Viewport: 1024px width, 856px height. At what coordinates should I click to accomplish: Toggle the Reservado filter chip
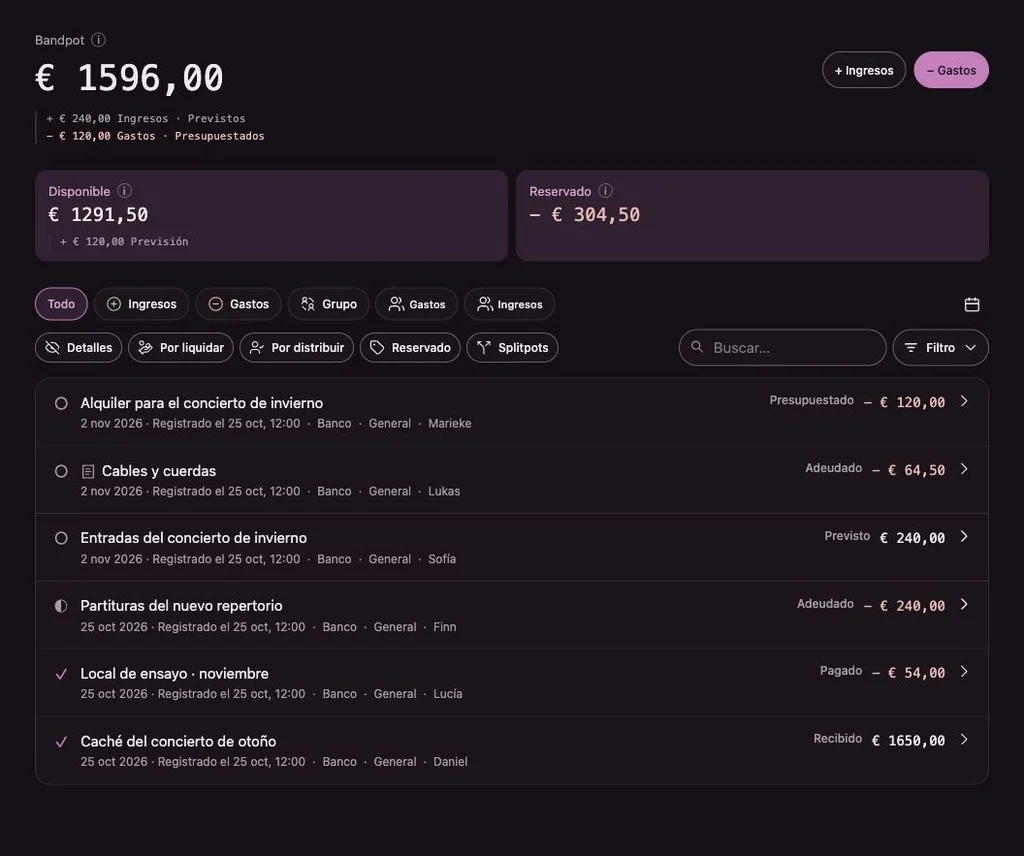pos(410,347)
